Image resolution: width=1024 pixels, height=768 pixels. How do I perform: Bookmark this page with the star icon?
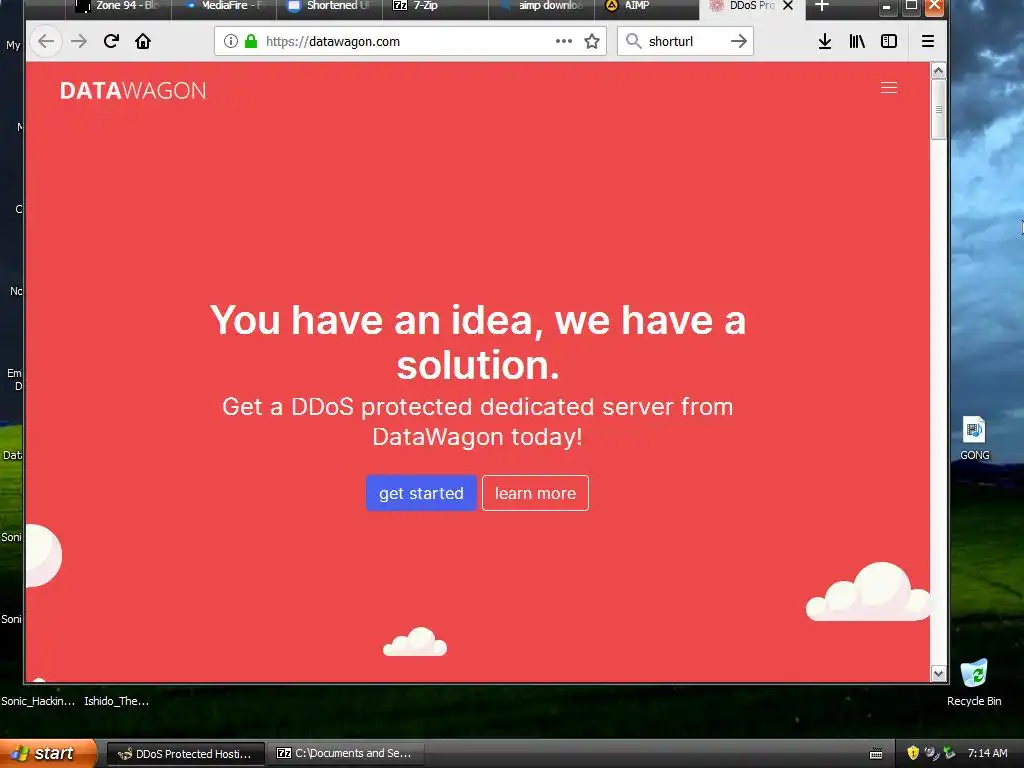pos(592,42)
